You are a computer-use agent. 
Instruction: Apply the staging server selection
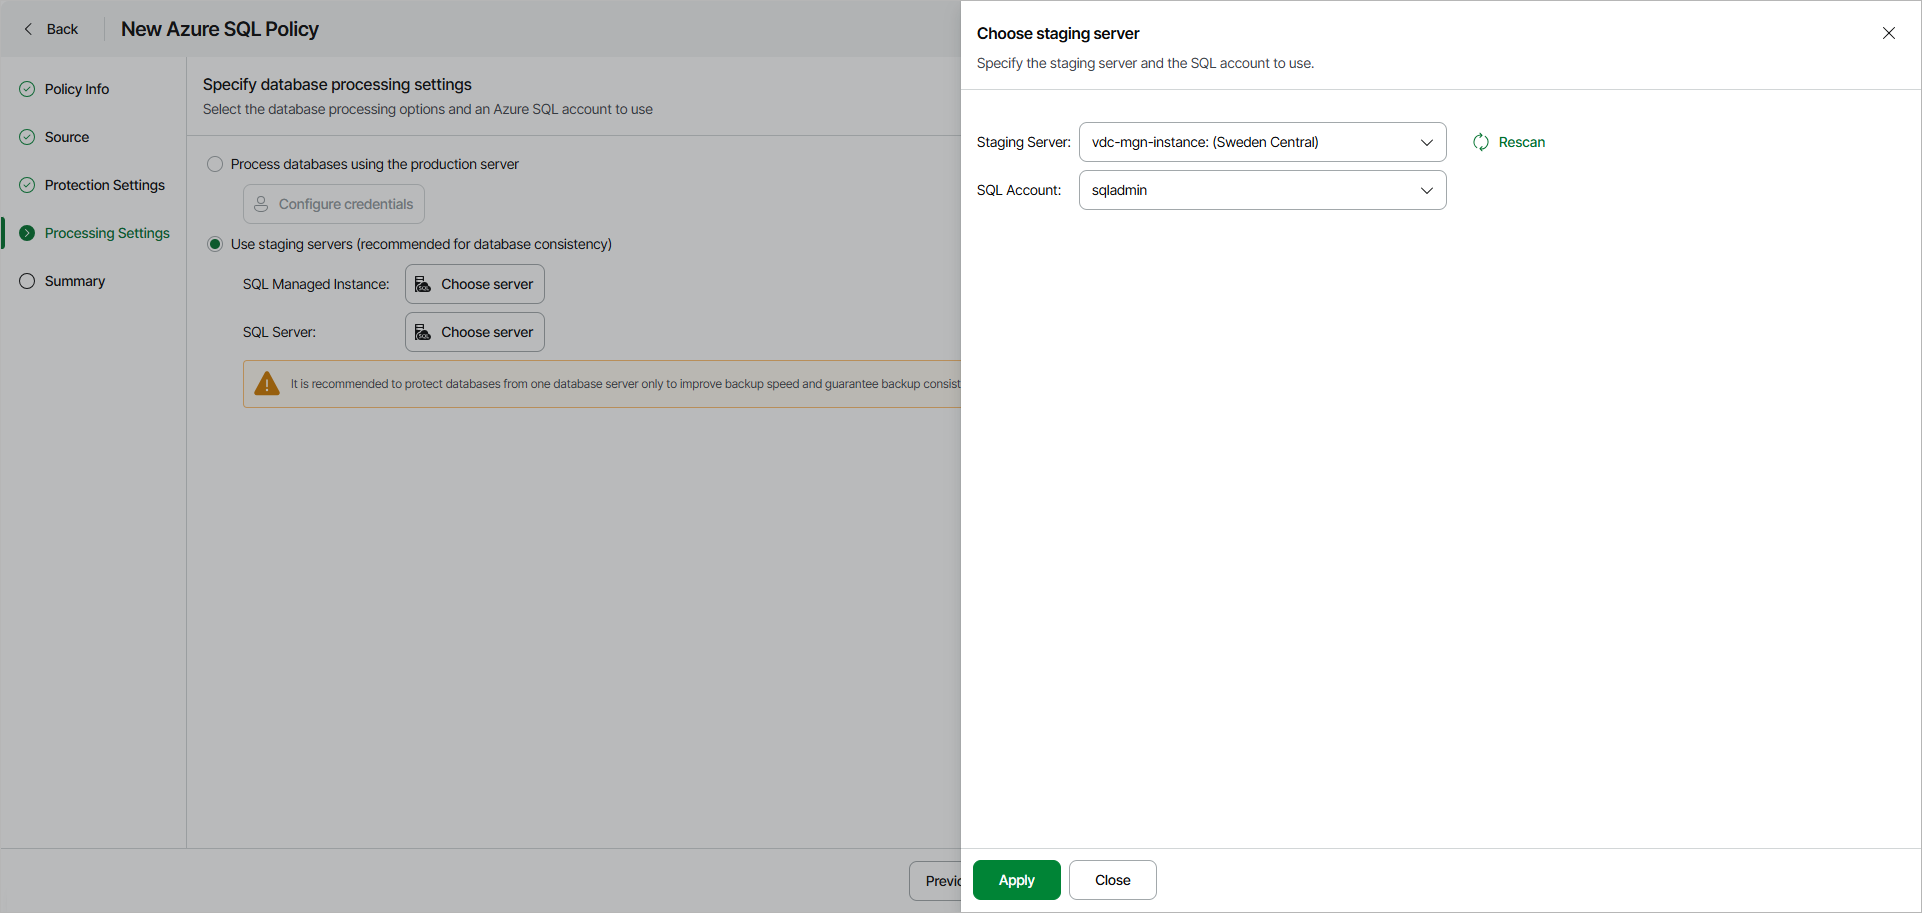pyautogui.click(x=1016, y=880)
